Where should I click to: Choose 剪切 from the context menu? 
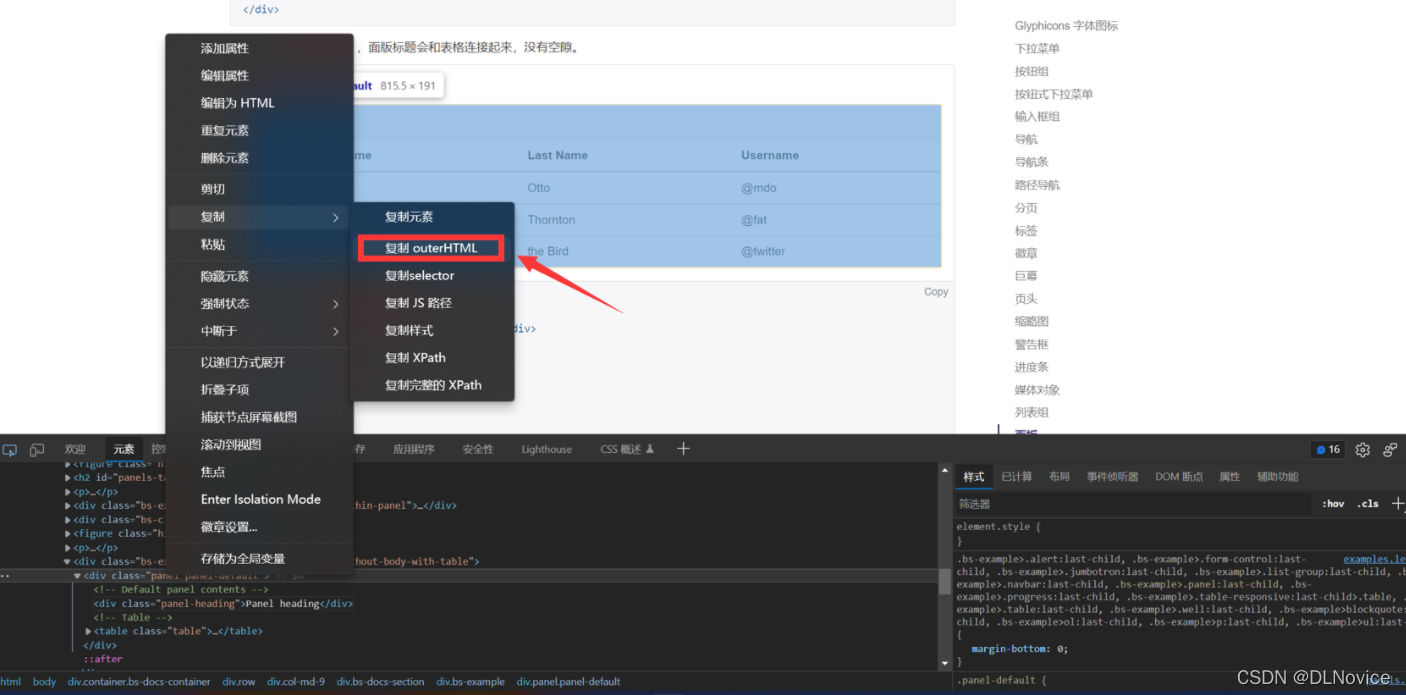213,189
